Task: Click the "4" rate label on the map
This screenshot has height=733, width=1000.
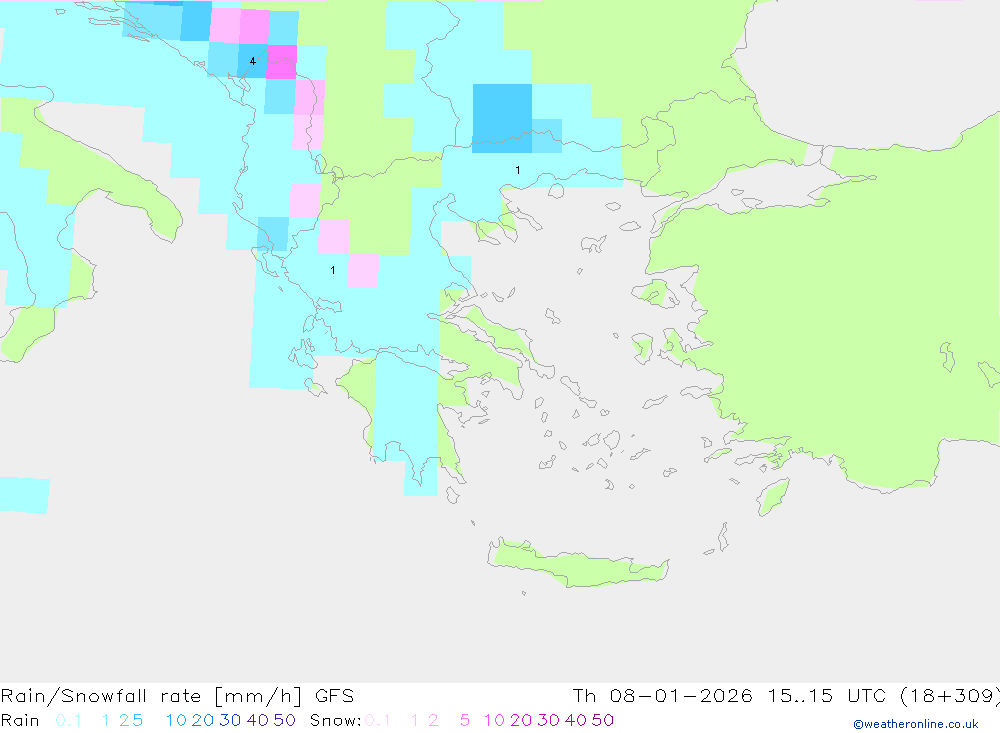Action: point(253,61)
